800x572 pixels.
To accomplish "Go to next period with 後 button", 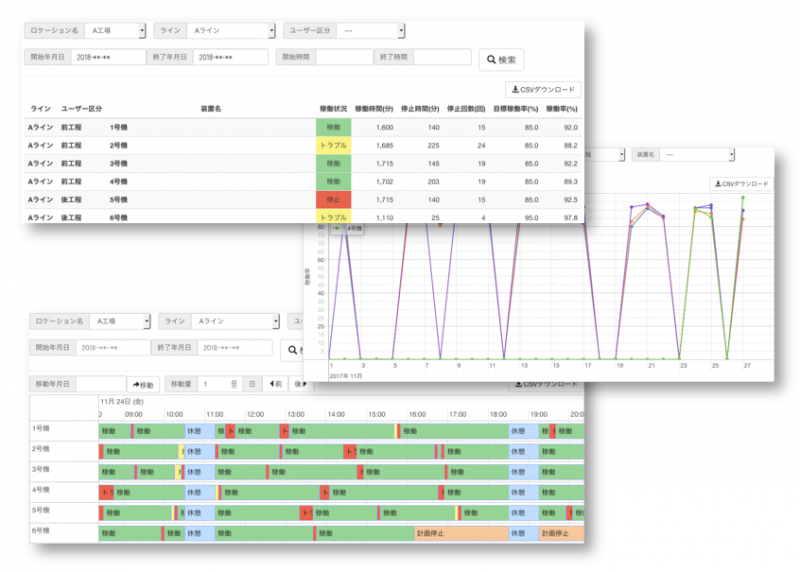I will pyautogui.click(x=301, y=384).
